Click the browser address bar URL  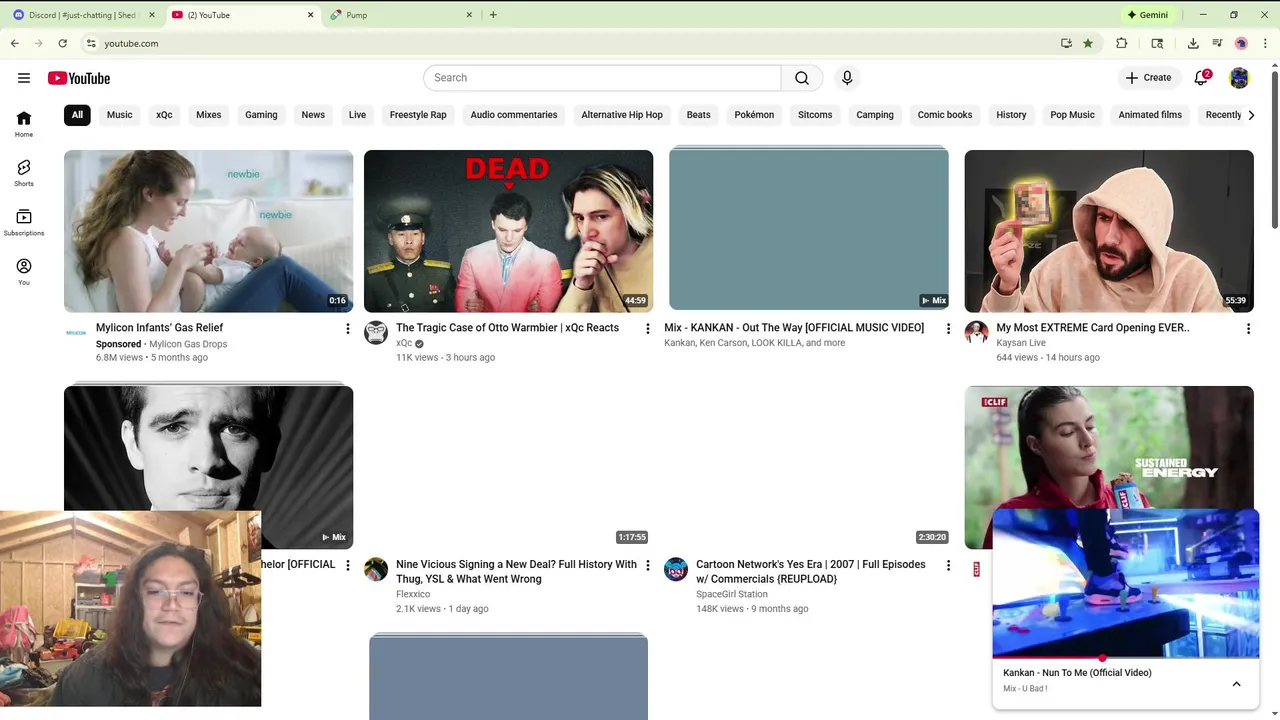tap(131, 43)
